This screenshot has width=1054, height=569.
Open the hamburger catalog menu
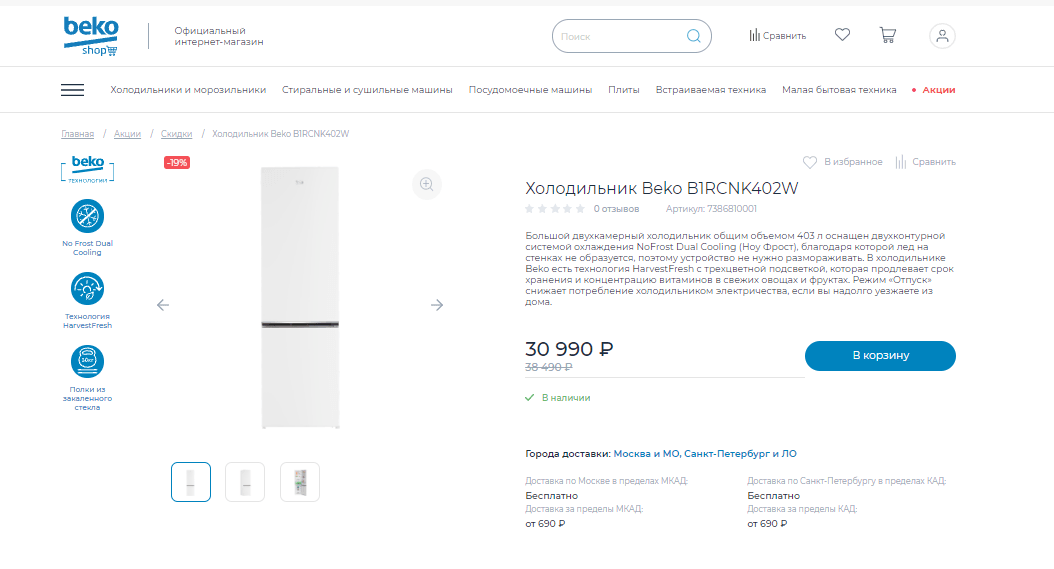pyautogui.click(x=72, y=90)
